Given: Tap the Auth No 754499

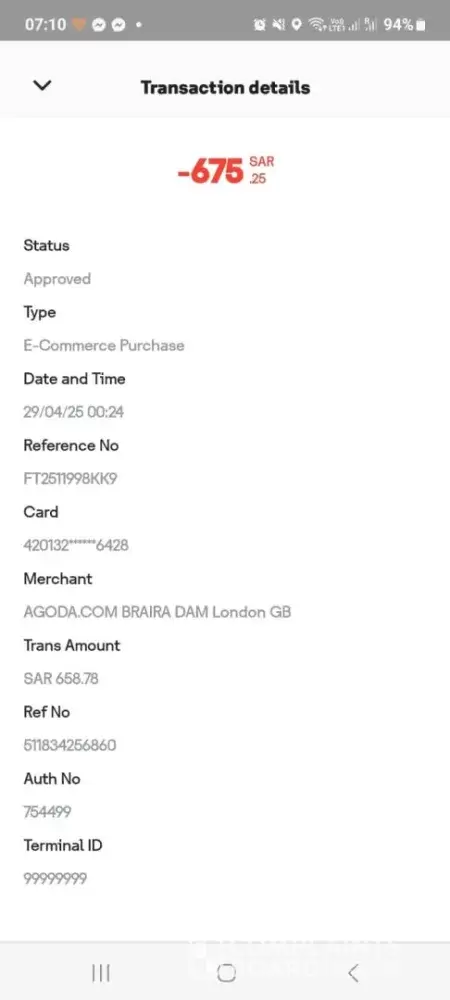Looking at the screenshot, I should coord(47,812).
